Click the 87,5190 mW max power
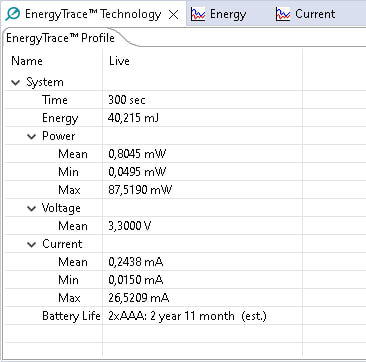This screenshot has width=366, height=362. [x=140, y=190]
